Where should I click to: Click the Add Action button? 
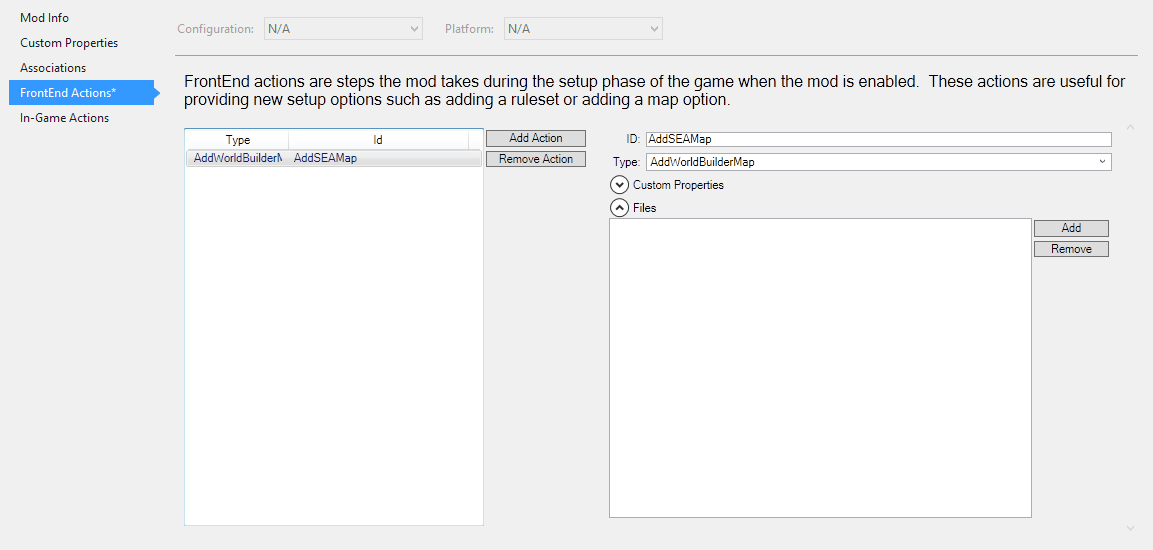pyautogui.click(x=535, y=138)
